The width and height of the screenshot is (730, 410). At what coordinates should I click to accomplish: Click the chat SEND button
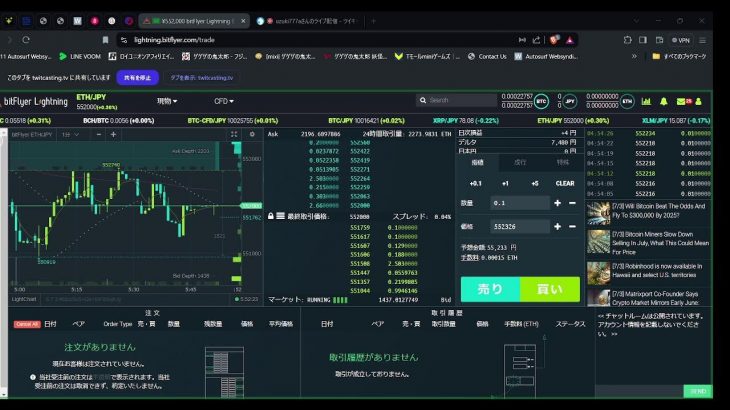[x=698, y=391]
